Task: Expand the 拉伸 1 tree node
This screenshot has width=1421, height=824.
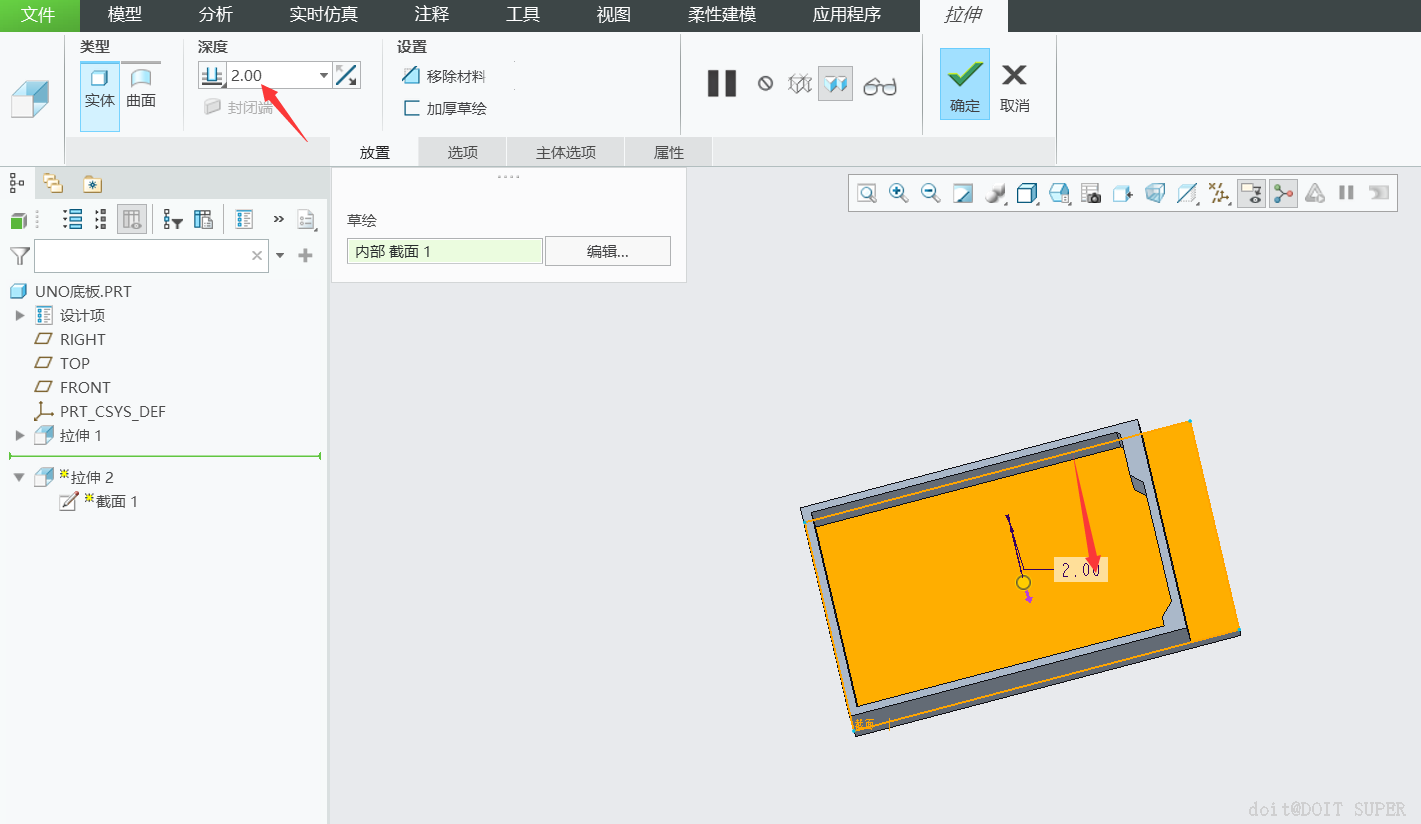Action: coord(19,435)
